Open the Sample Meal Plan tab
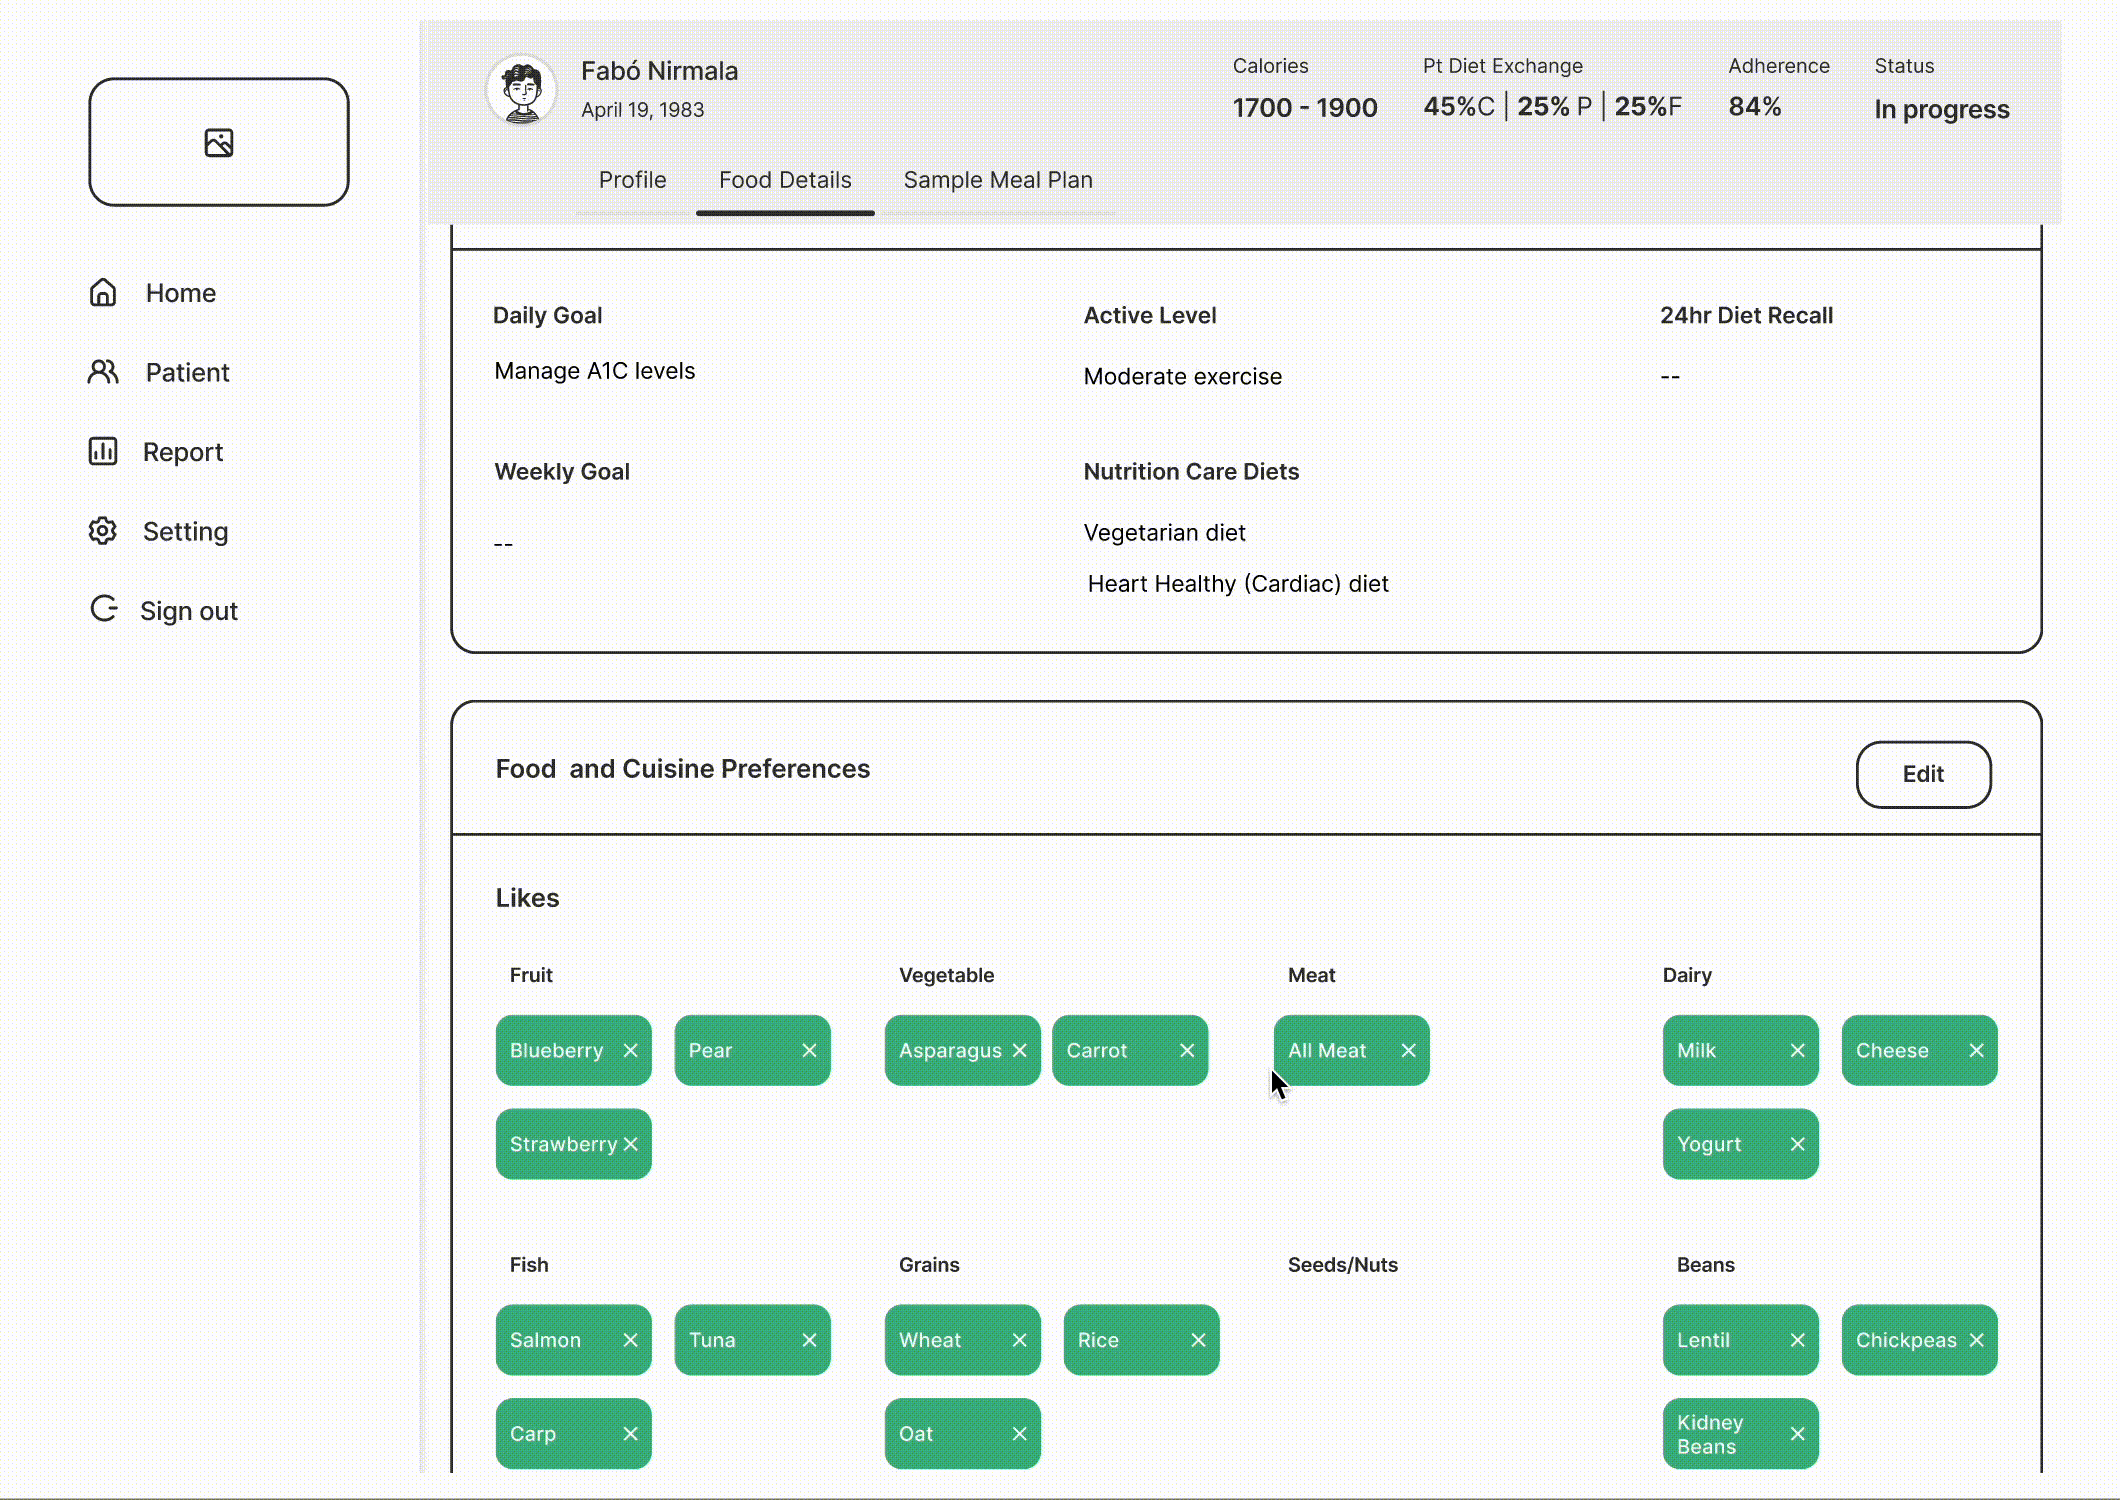2120x1500 pixels. pyautogui.click(x=997, y=180)
